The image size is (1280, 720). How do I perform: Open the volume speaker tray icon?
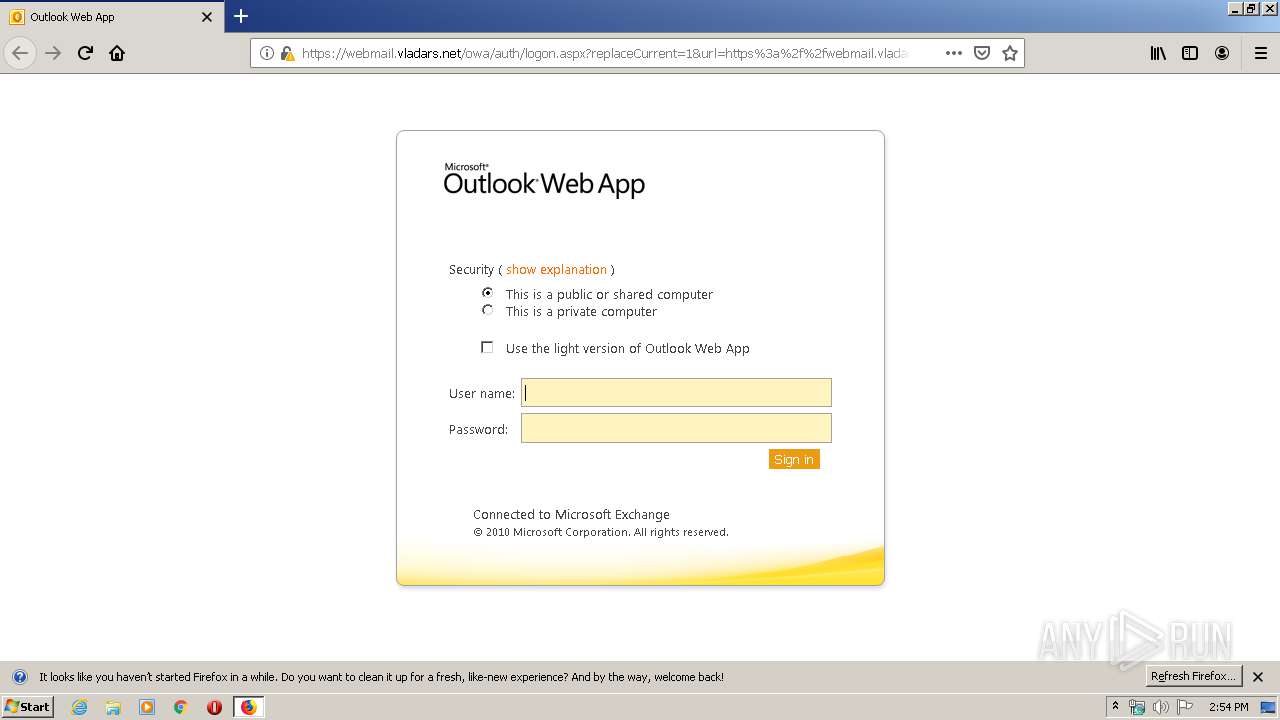(x=1161, y=707)
